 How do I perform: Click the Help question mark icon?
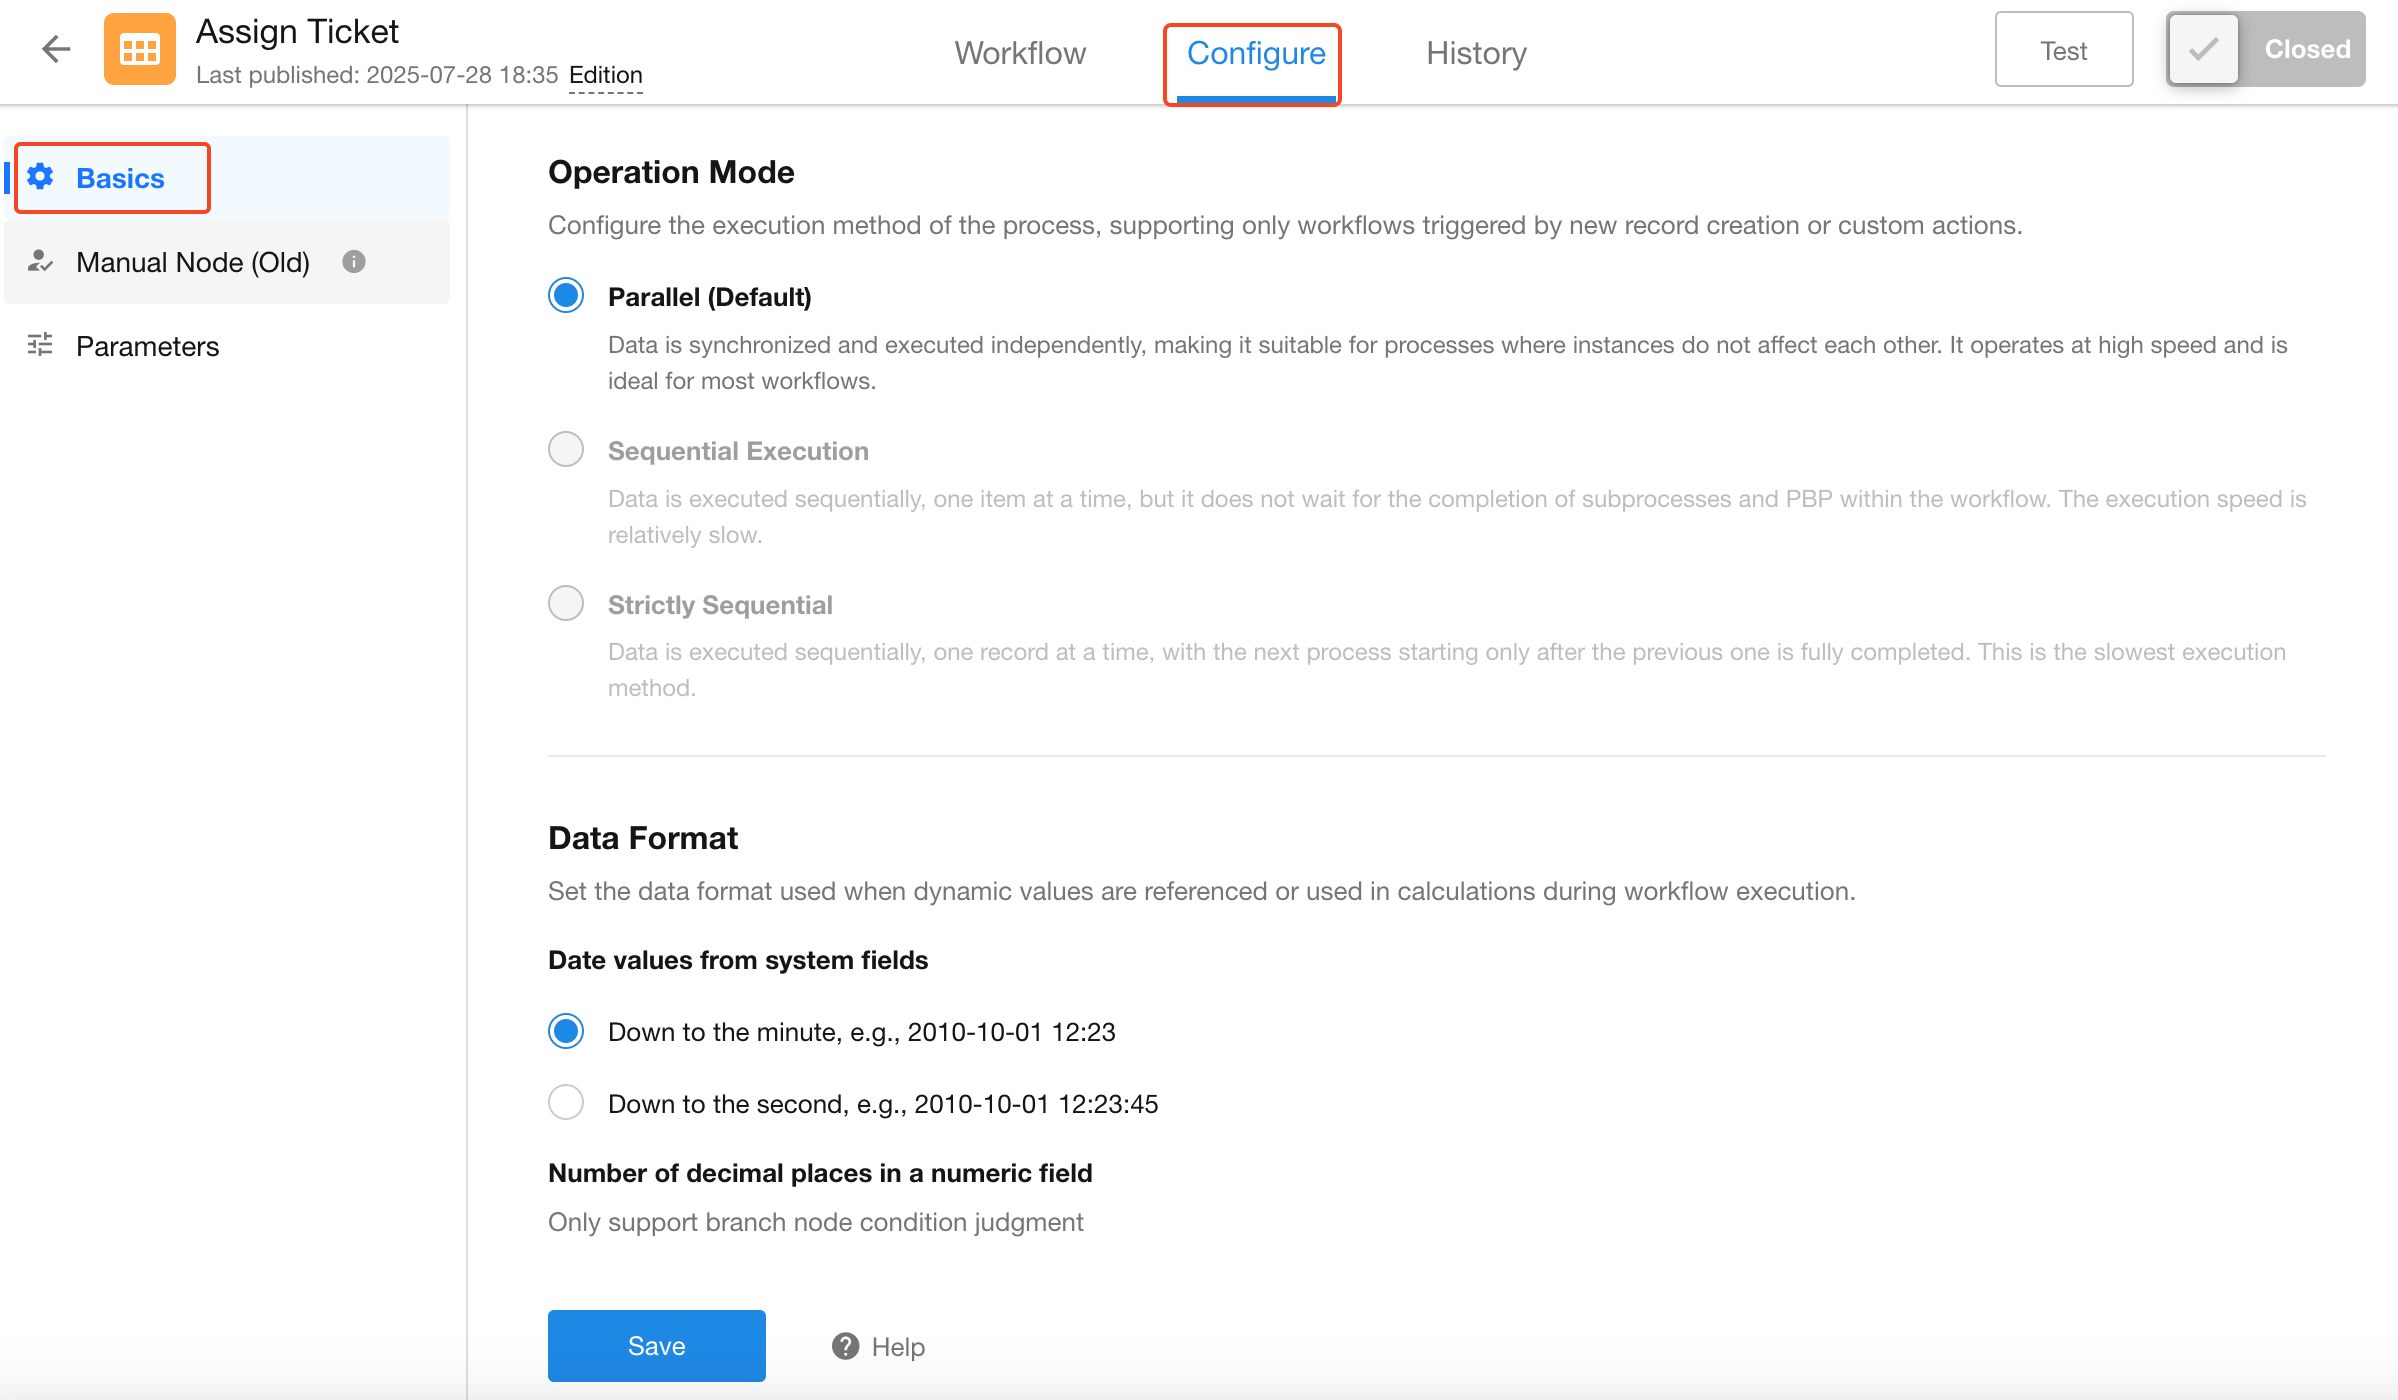point(846,1346)
